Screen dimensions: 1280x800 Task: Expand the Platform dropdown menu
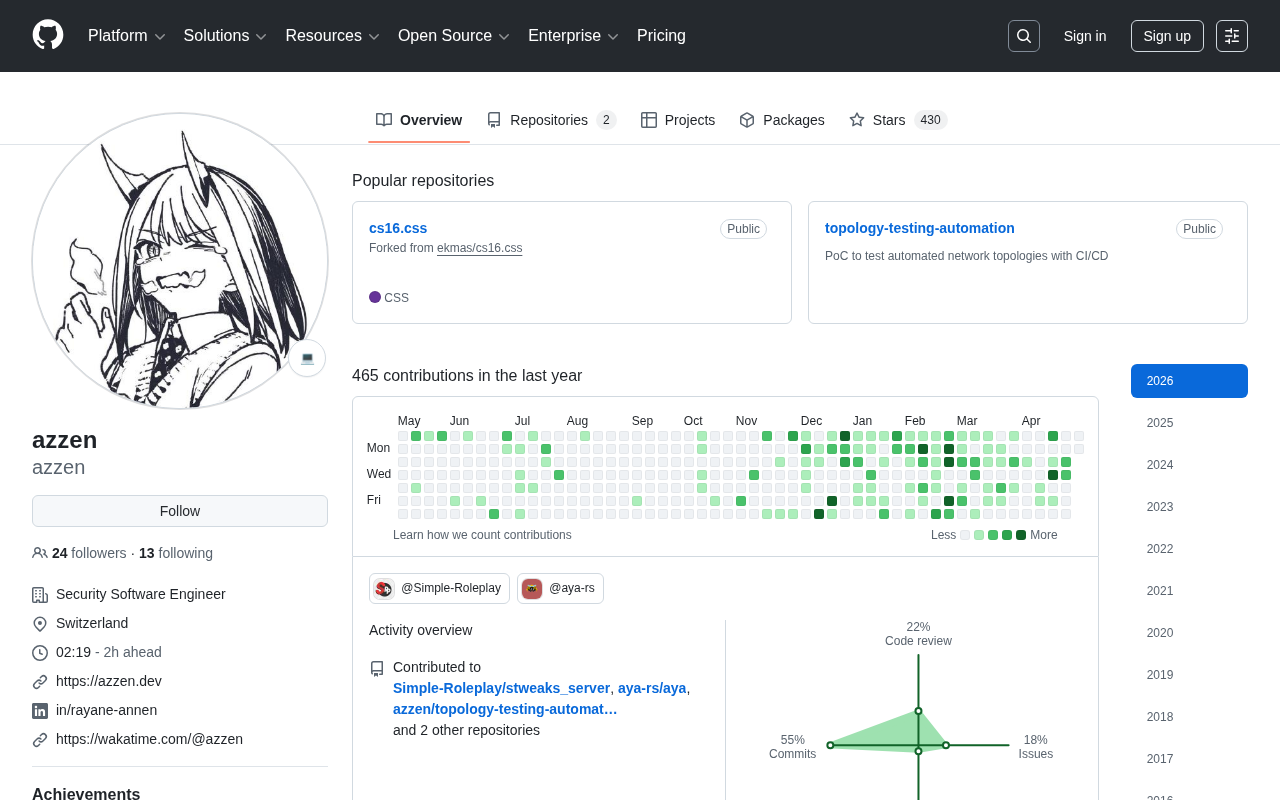(x=126, y=36)
